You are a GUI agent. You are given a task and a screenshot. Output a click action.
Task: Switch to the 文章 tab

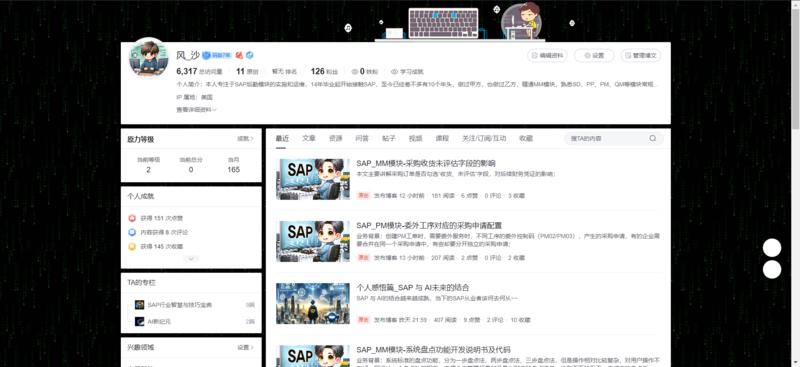309,138
